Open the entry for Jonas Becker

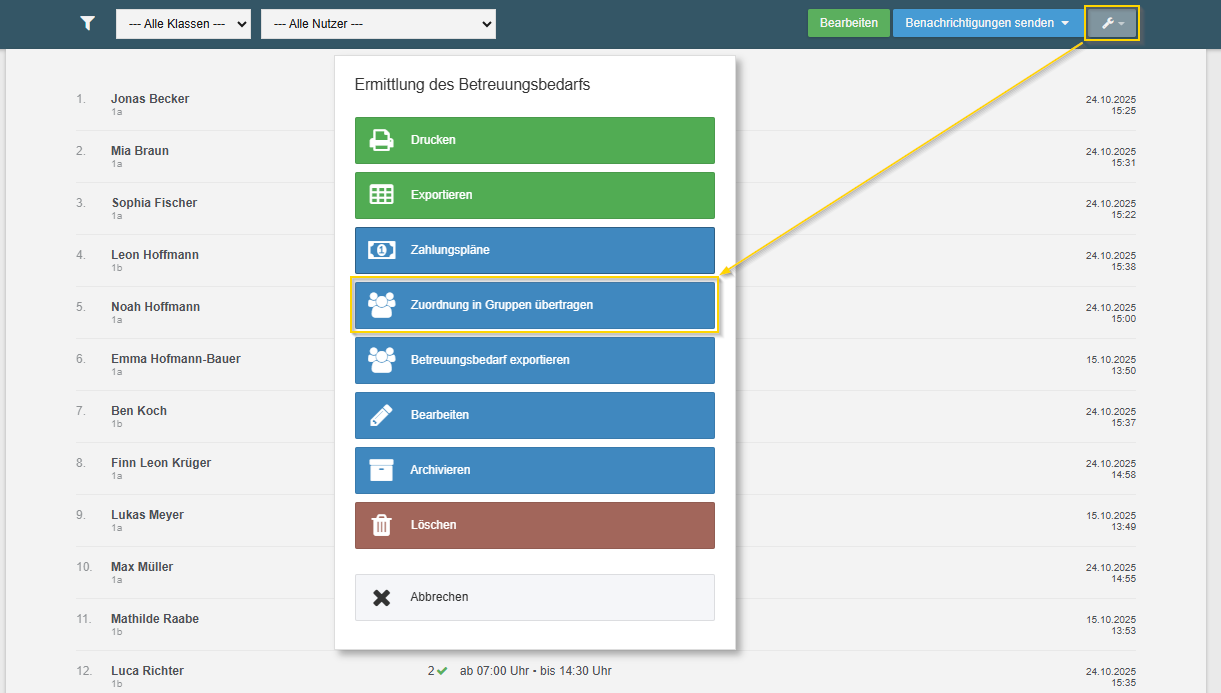coord(150,99)
